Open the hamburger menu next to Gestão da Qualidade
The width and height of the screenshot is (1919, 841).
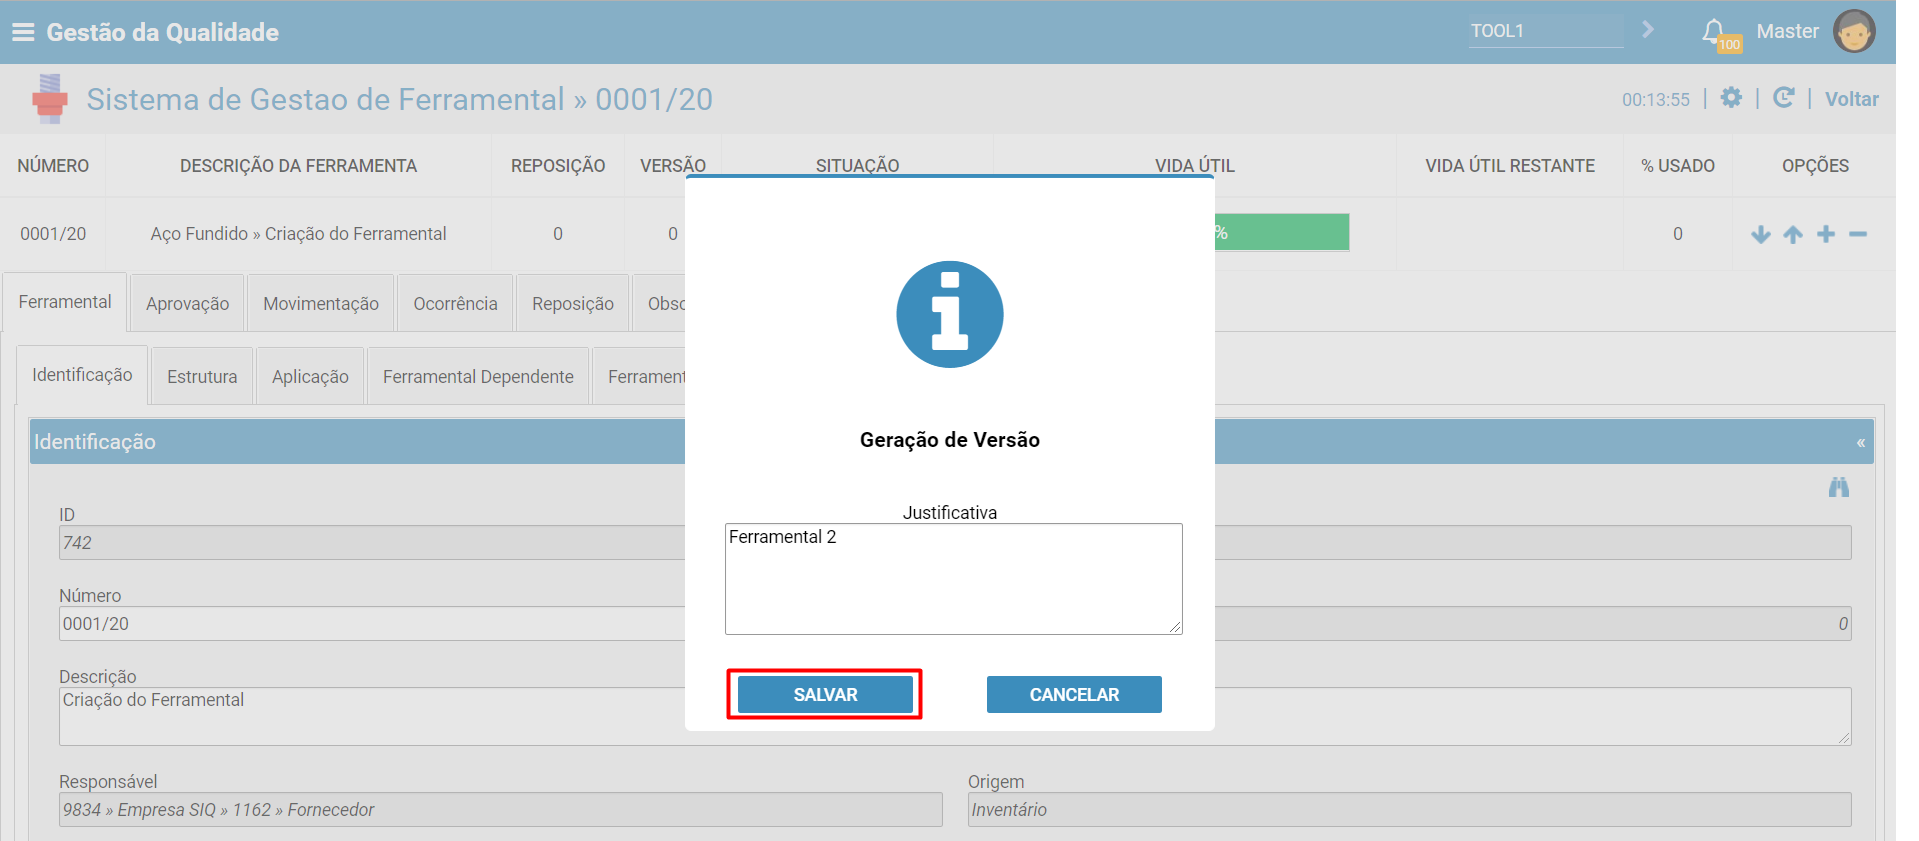(x=23, y=32)
